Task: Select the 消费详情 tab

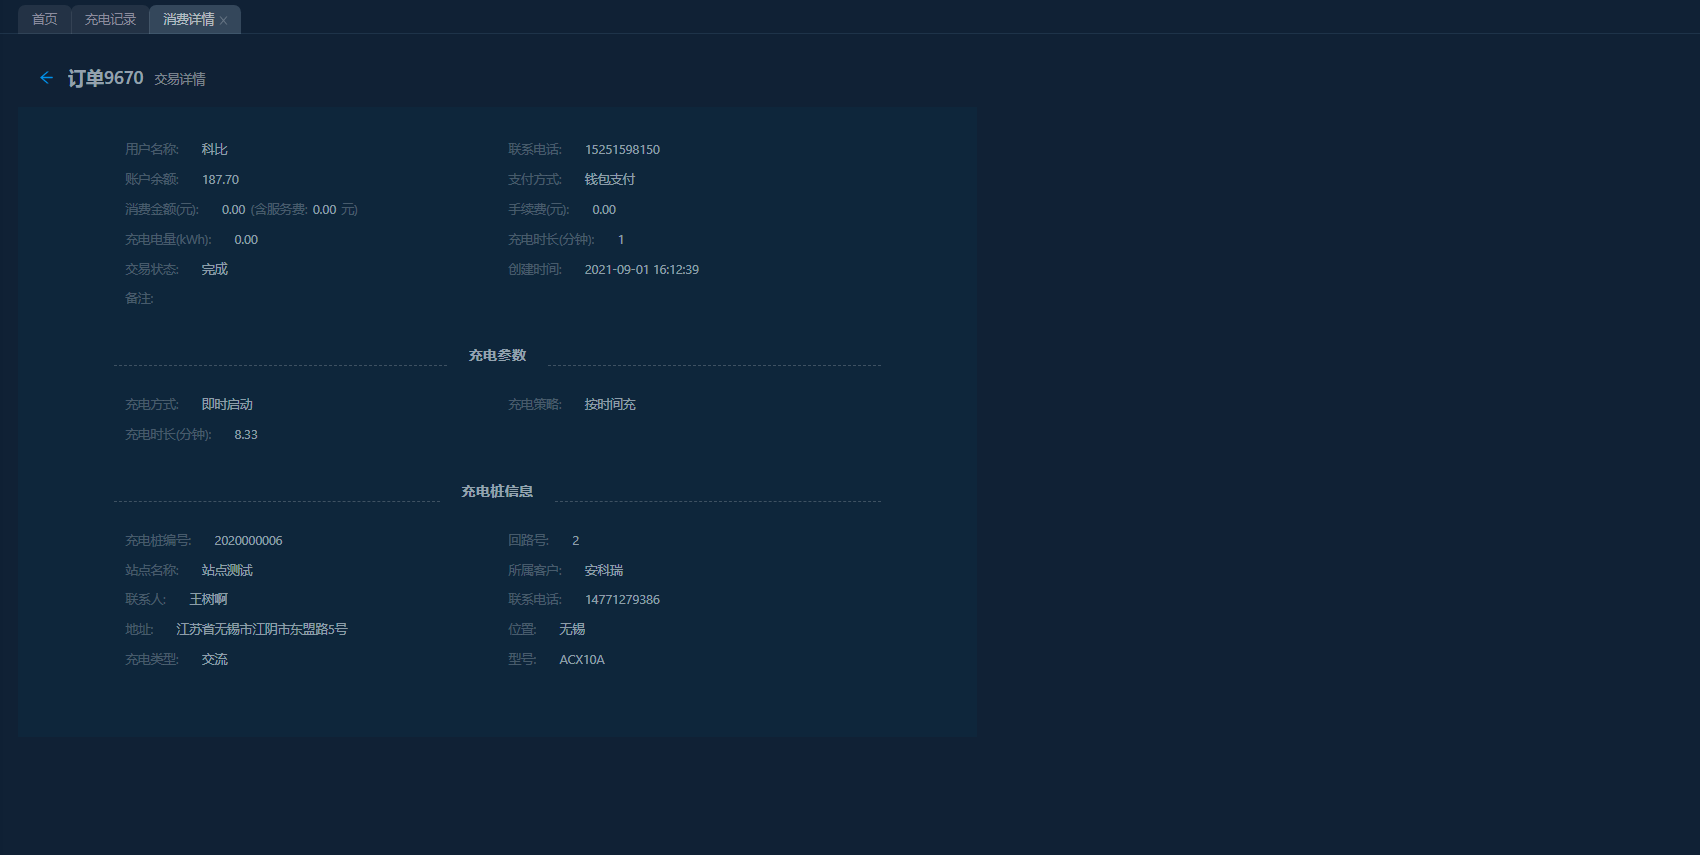Action: [188, 20]
